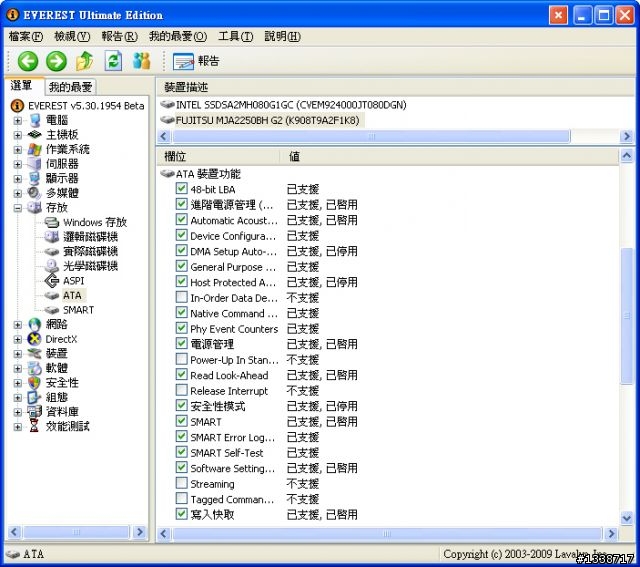Refresh using the green arrows page icon
Image resolution: width=640 pixels, height=567 pixels.
[x=113, y=61]
